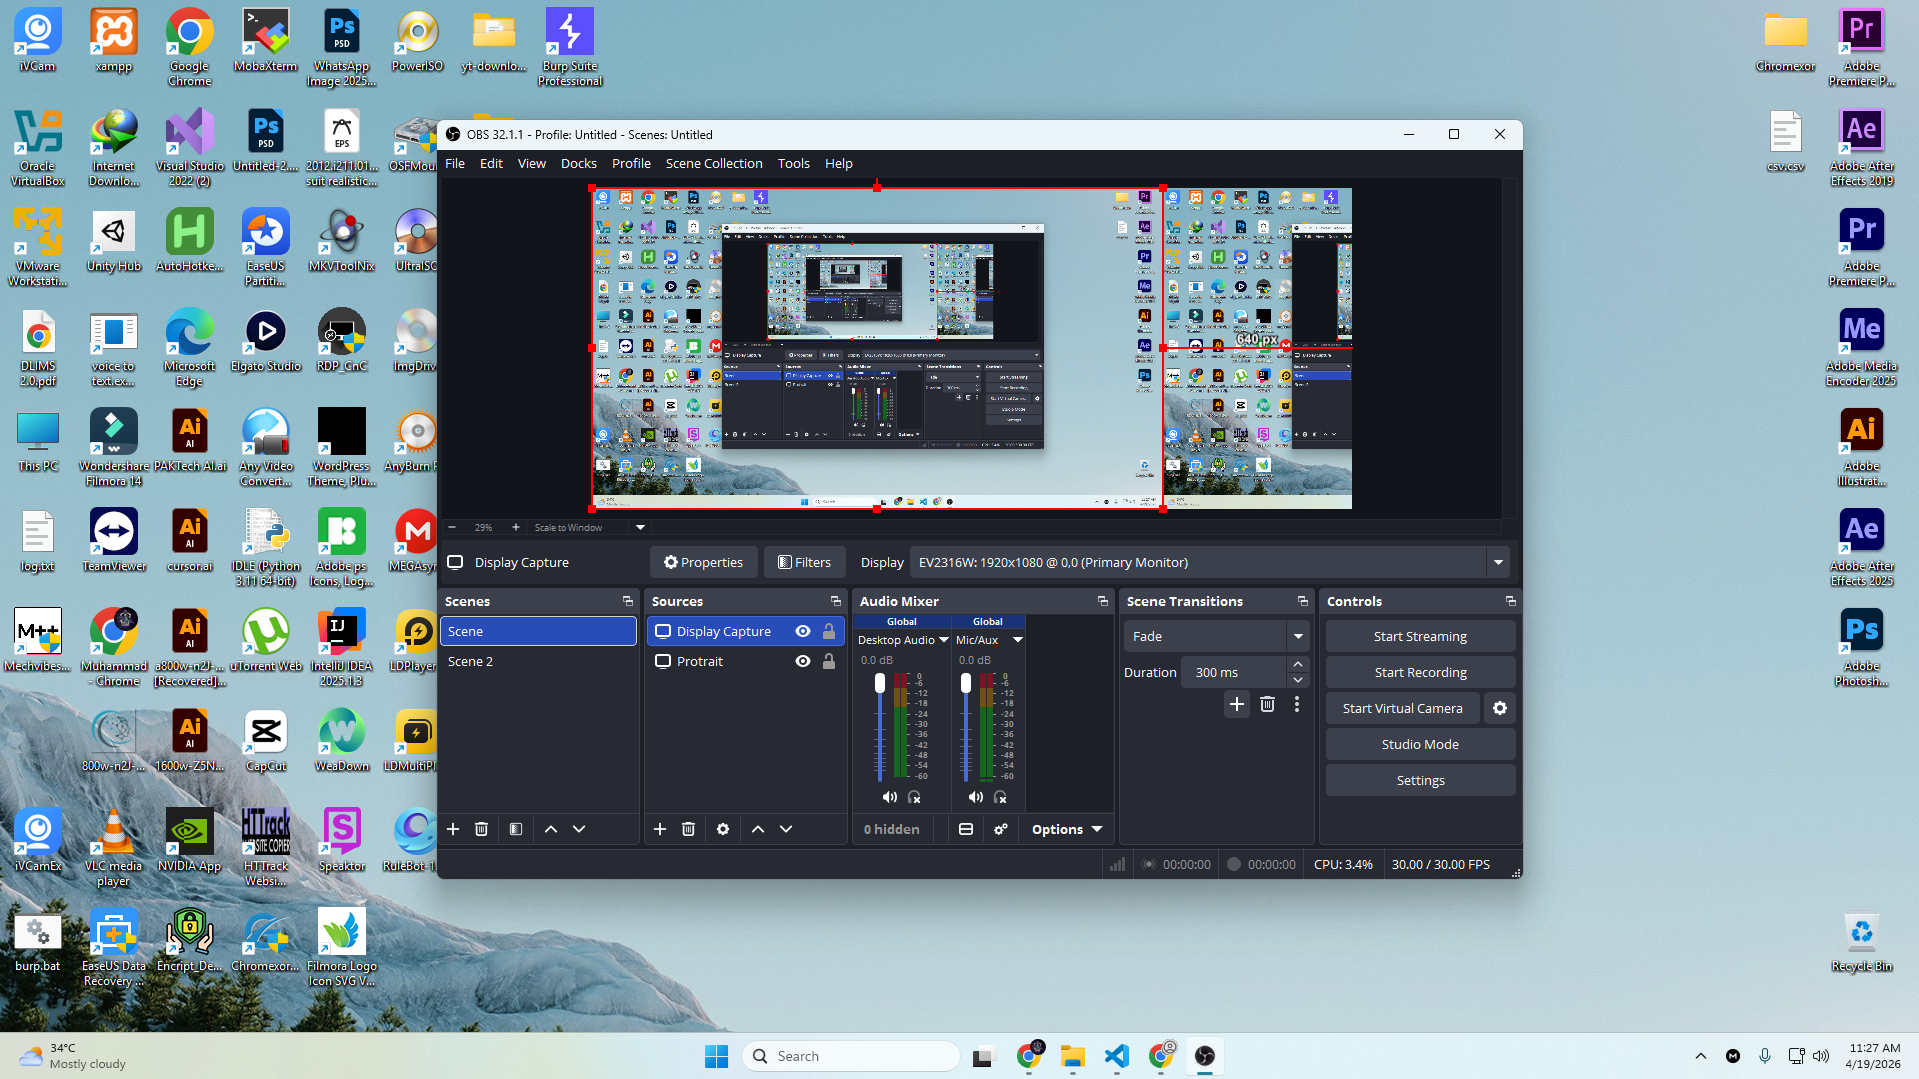Click the Mic/Aux volume slider handle
The image size is (1919, 1079).
coord(965,683)
